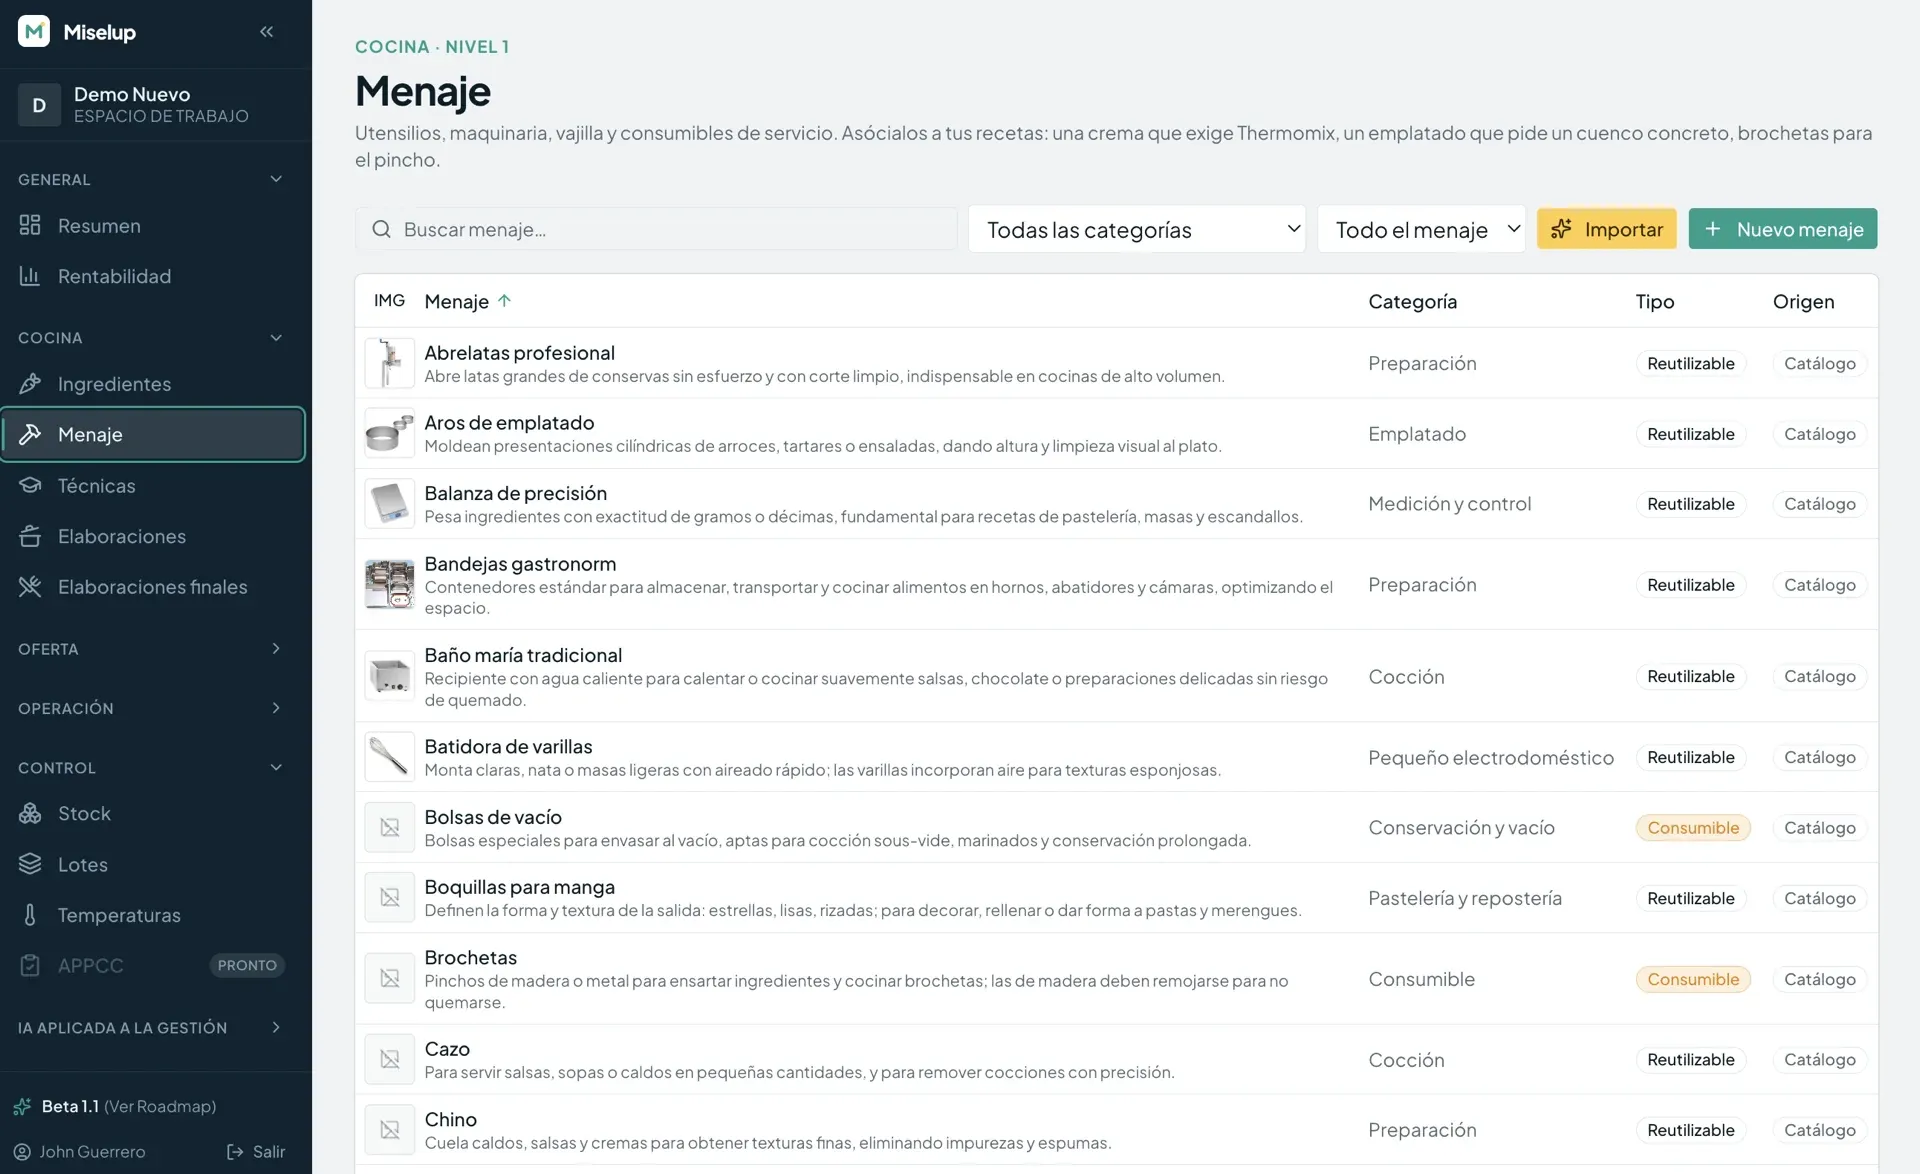1920x1174 pixels.
Task: Open Todas las categorías dropdown
Action: (x=1136, y=229)
